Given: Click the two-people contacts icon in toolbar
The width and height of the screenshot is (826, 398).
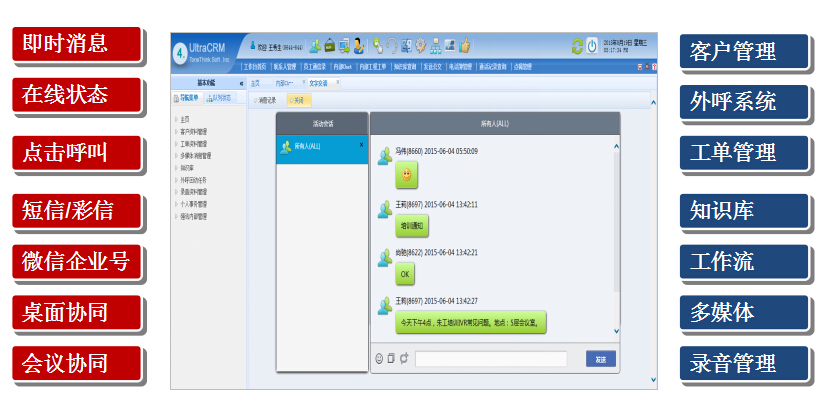Looking at the screenshot, I should pos(314,46).
